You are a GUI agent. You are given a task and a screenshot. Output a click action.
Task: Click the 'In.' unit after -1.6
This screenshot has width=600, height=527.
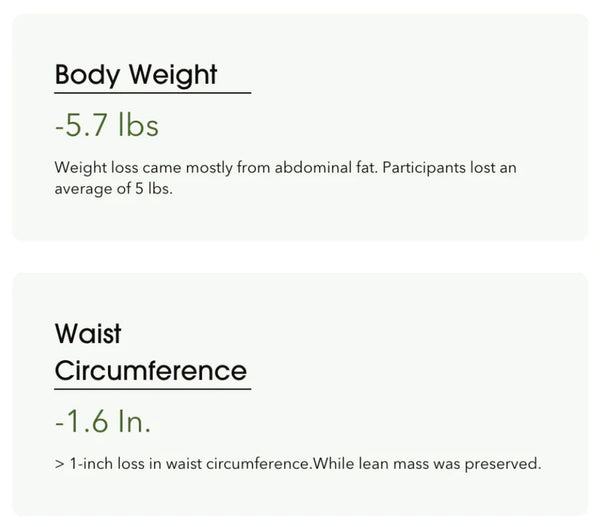tap(134, 421)
